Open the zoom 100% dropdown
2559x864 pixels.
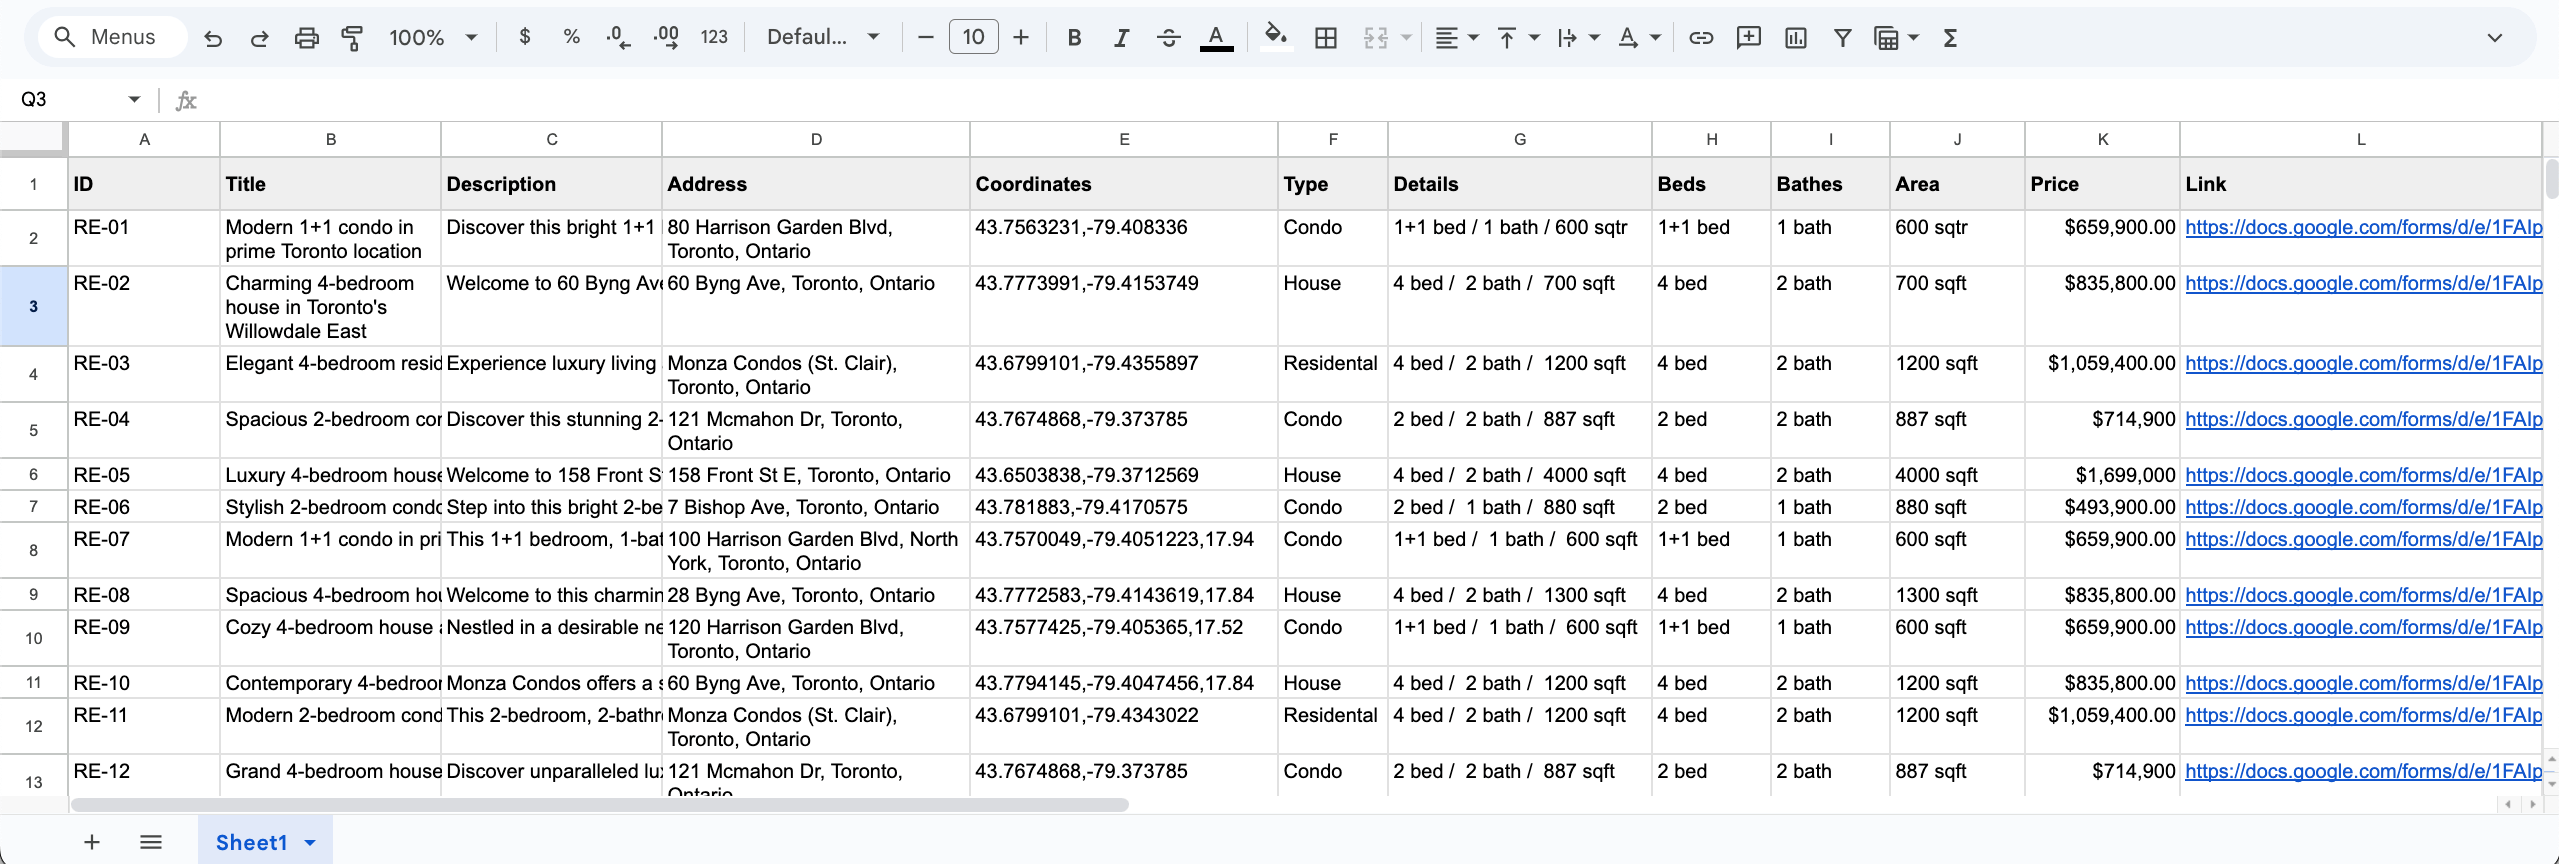coord(433,37)
